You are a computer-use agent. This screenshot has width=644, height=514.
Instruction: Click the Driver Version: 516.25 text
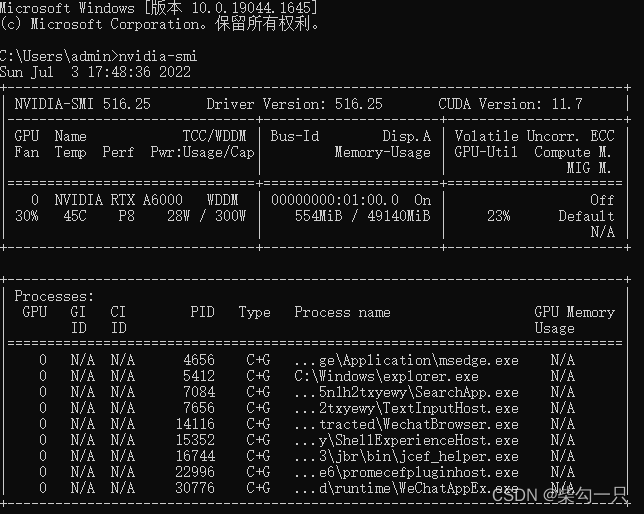pos(294,104)
